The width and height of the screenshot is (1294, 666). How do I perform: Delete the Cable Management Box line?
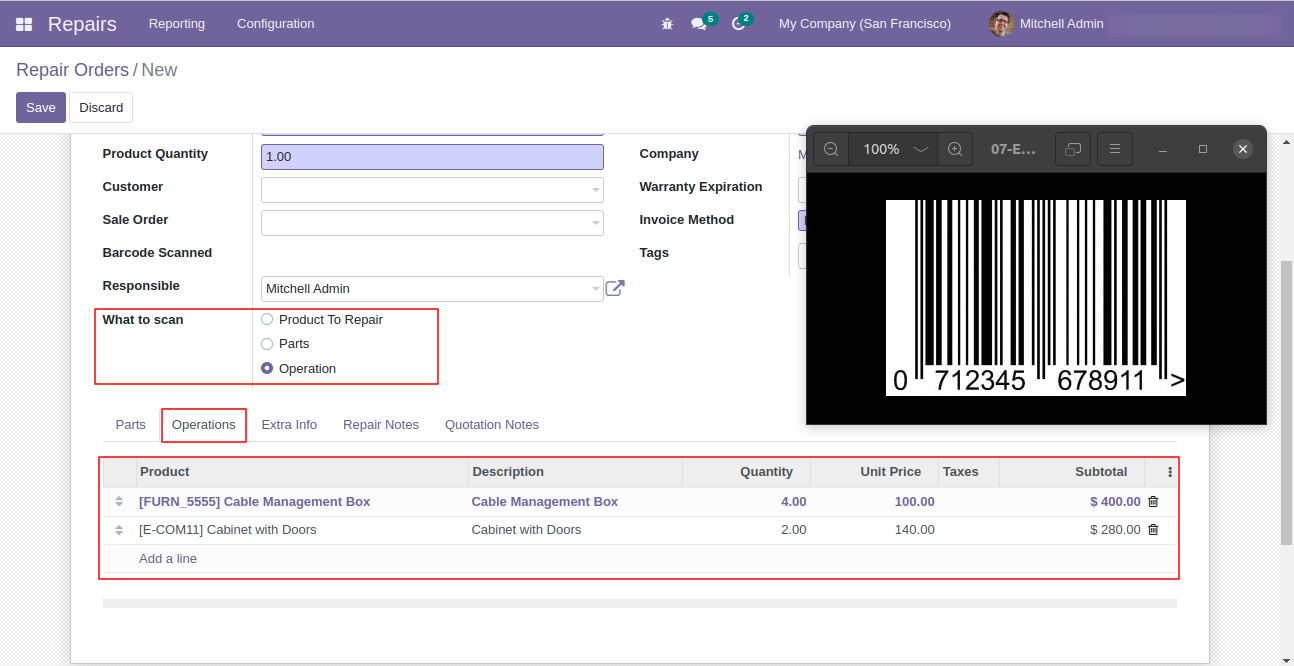click(1153, 502)
